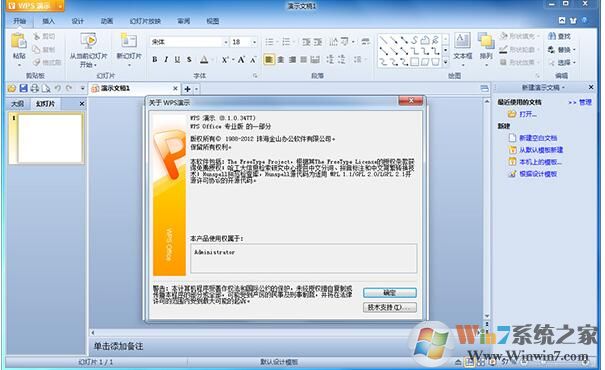Viewport: 605px width, 370px height.
Task: Click the increase font size icon
Action: [x=241, y=60]
